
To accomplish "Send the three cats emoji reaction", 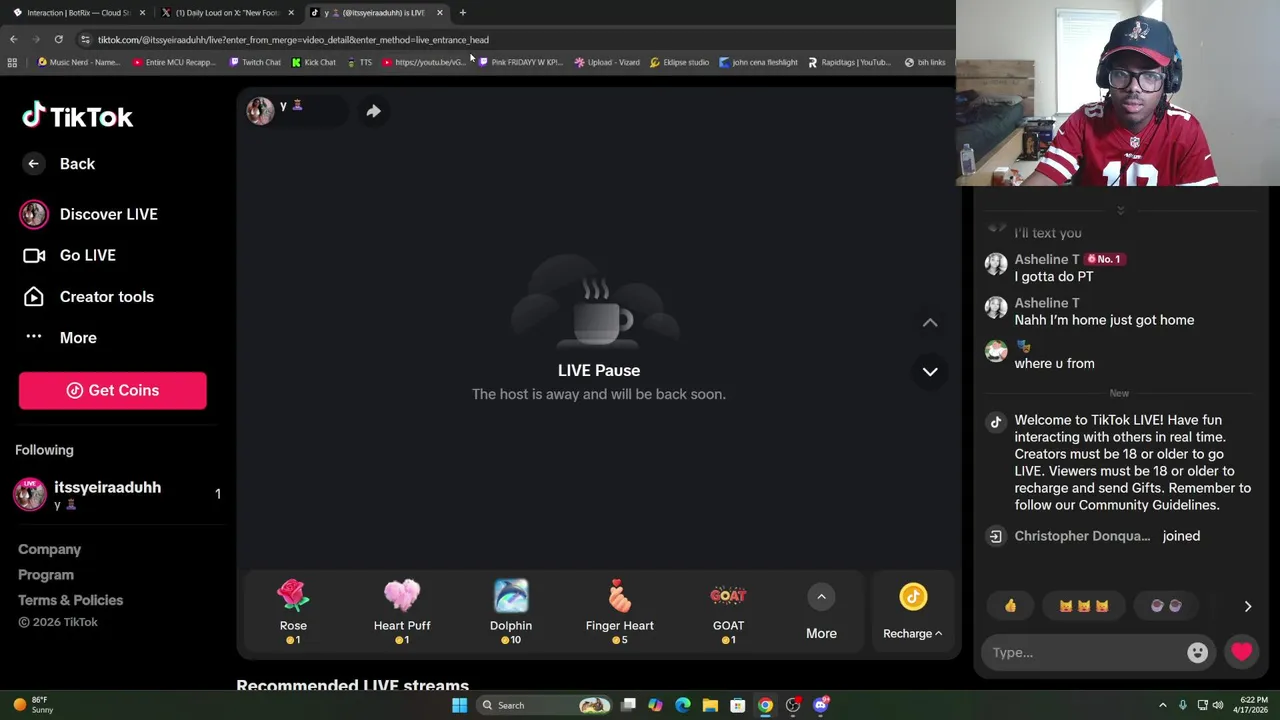I will point(1083,605).
